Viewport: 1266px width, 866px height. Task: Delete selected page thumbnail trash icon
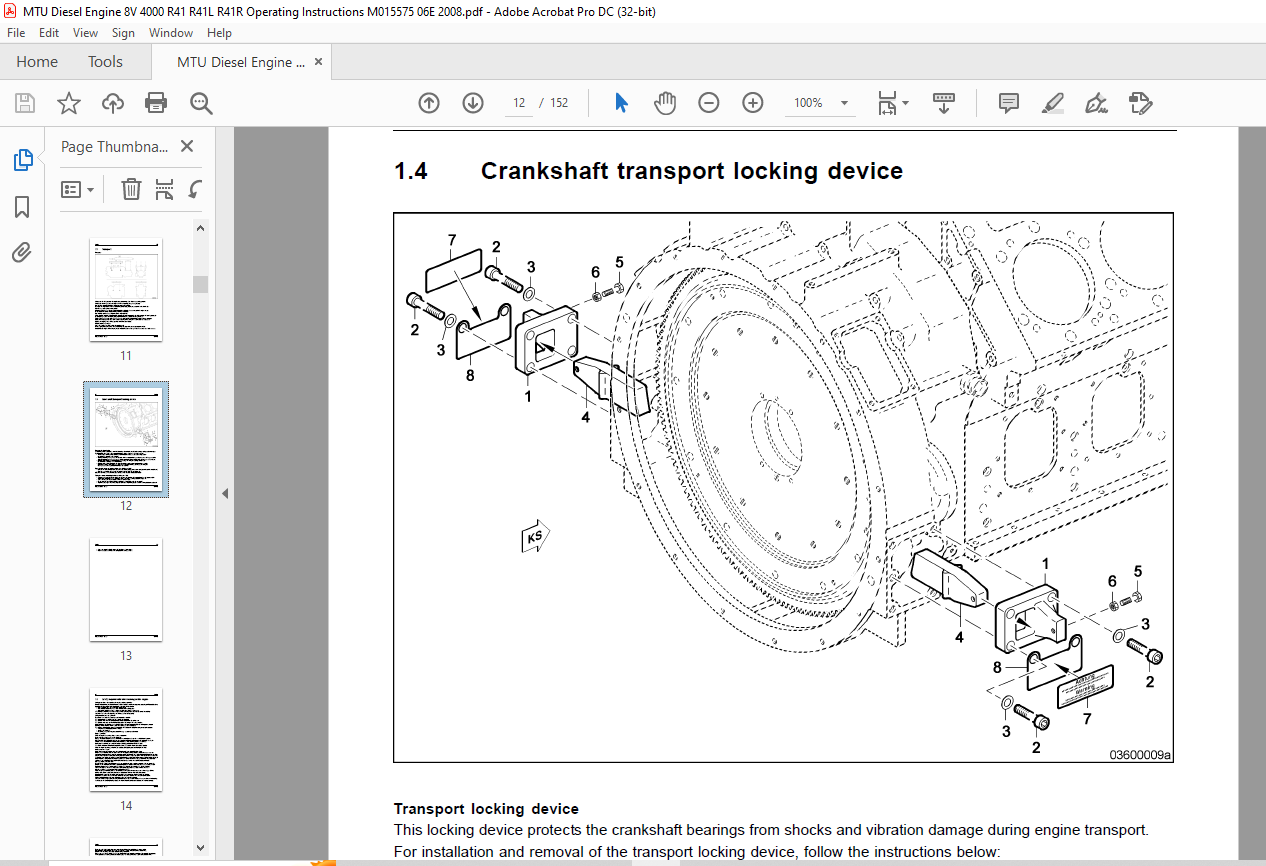coord(131,189)
